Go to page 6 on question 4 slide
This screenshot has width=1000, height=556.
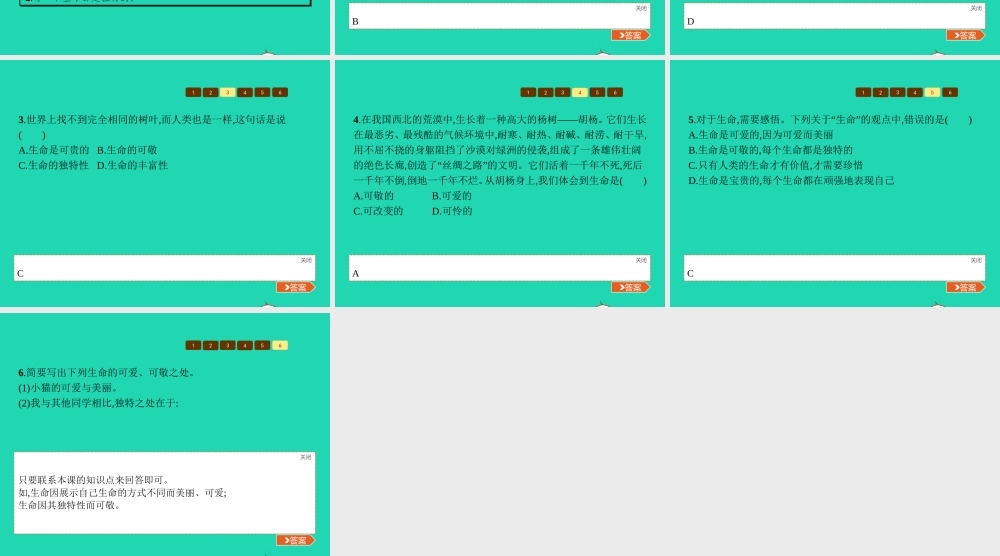click(x=615, y=92)
